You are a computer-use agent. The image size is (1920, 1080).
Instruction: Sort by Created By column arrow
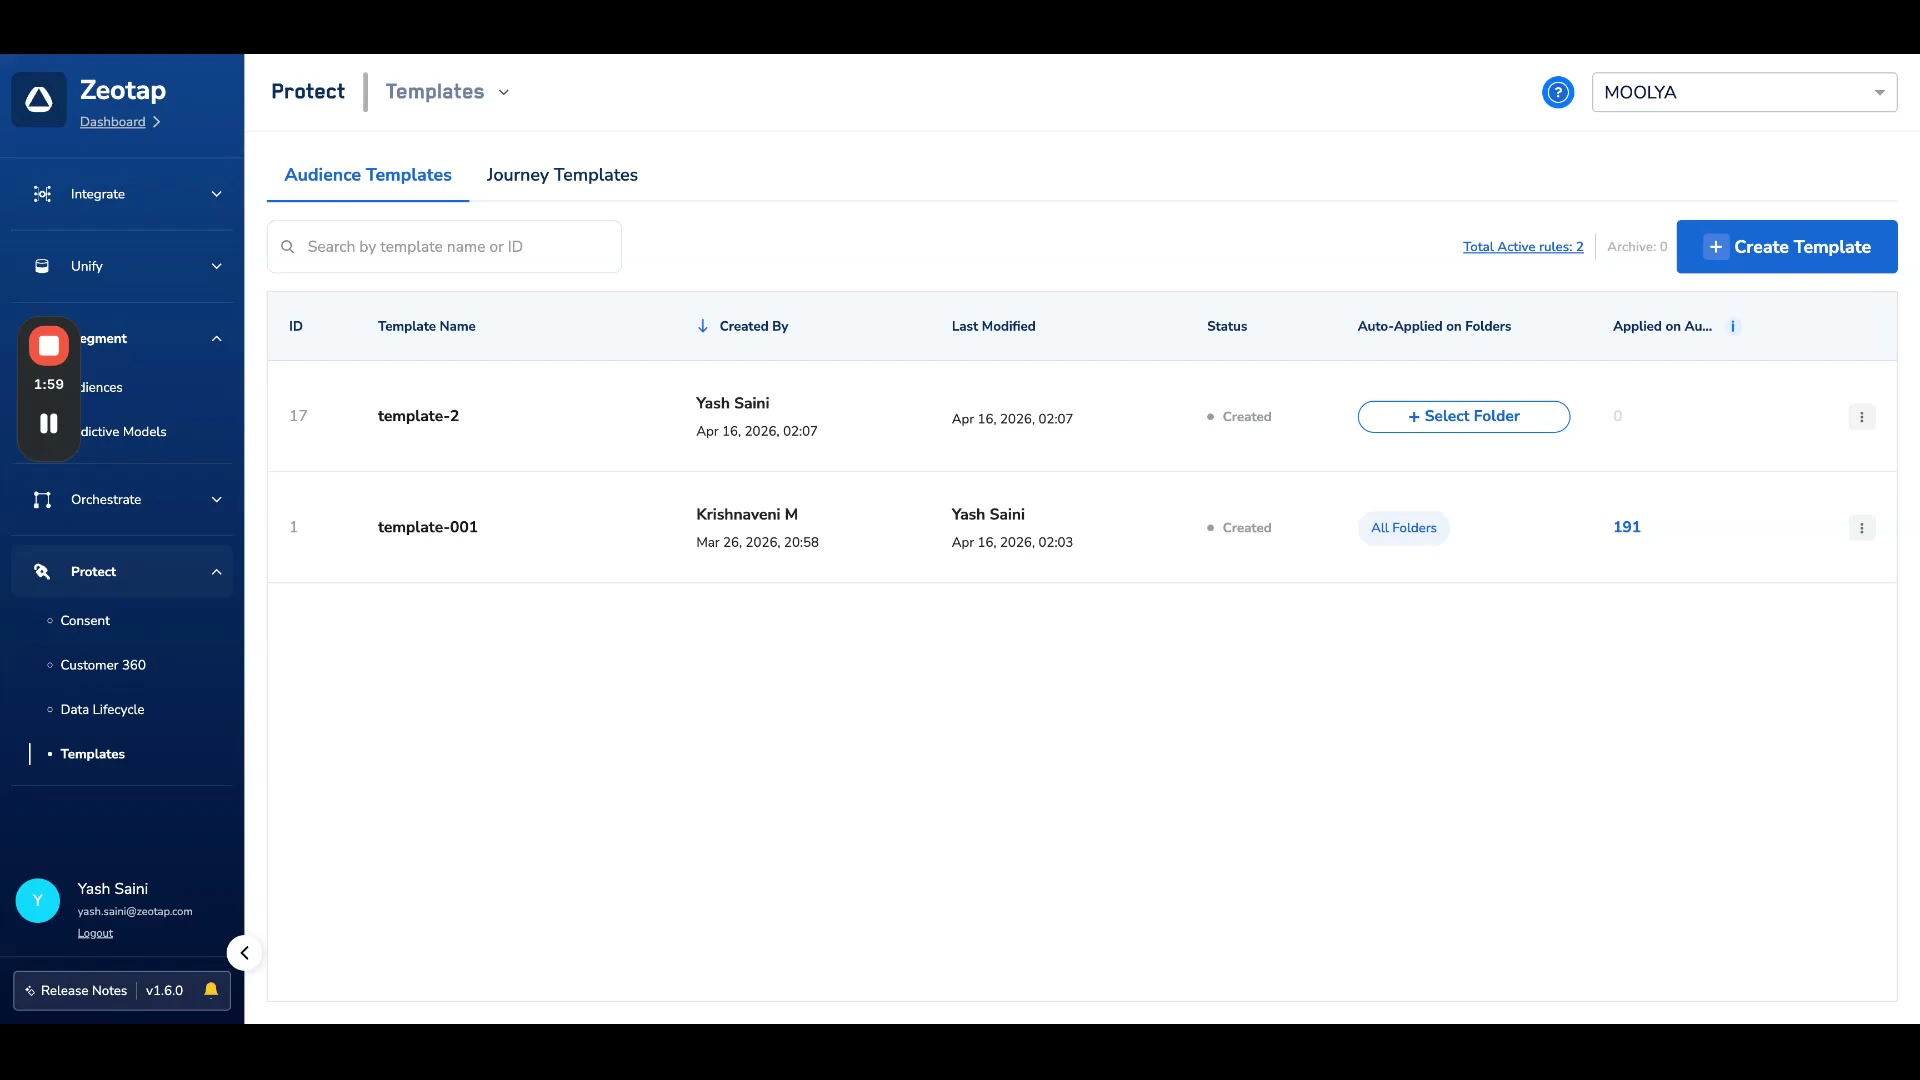[x=703, y=326]
